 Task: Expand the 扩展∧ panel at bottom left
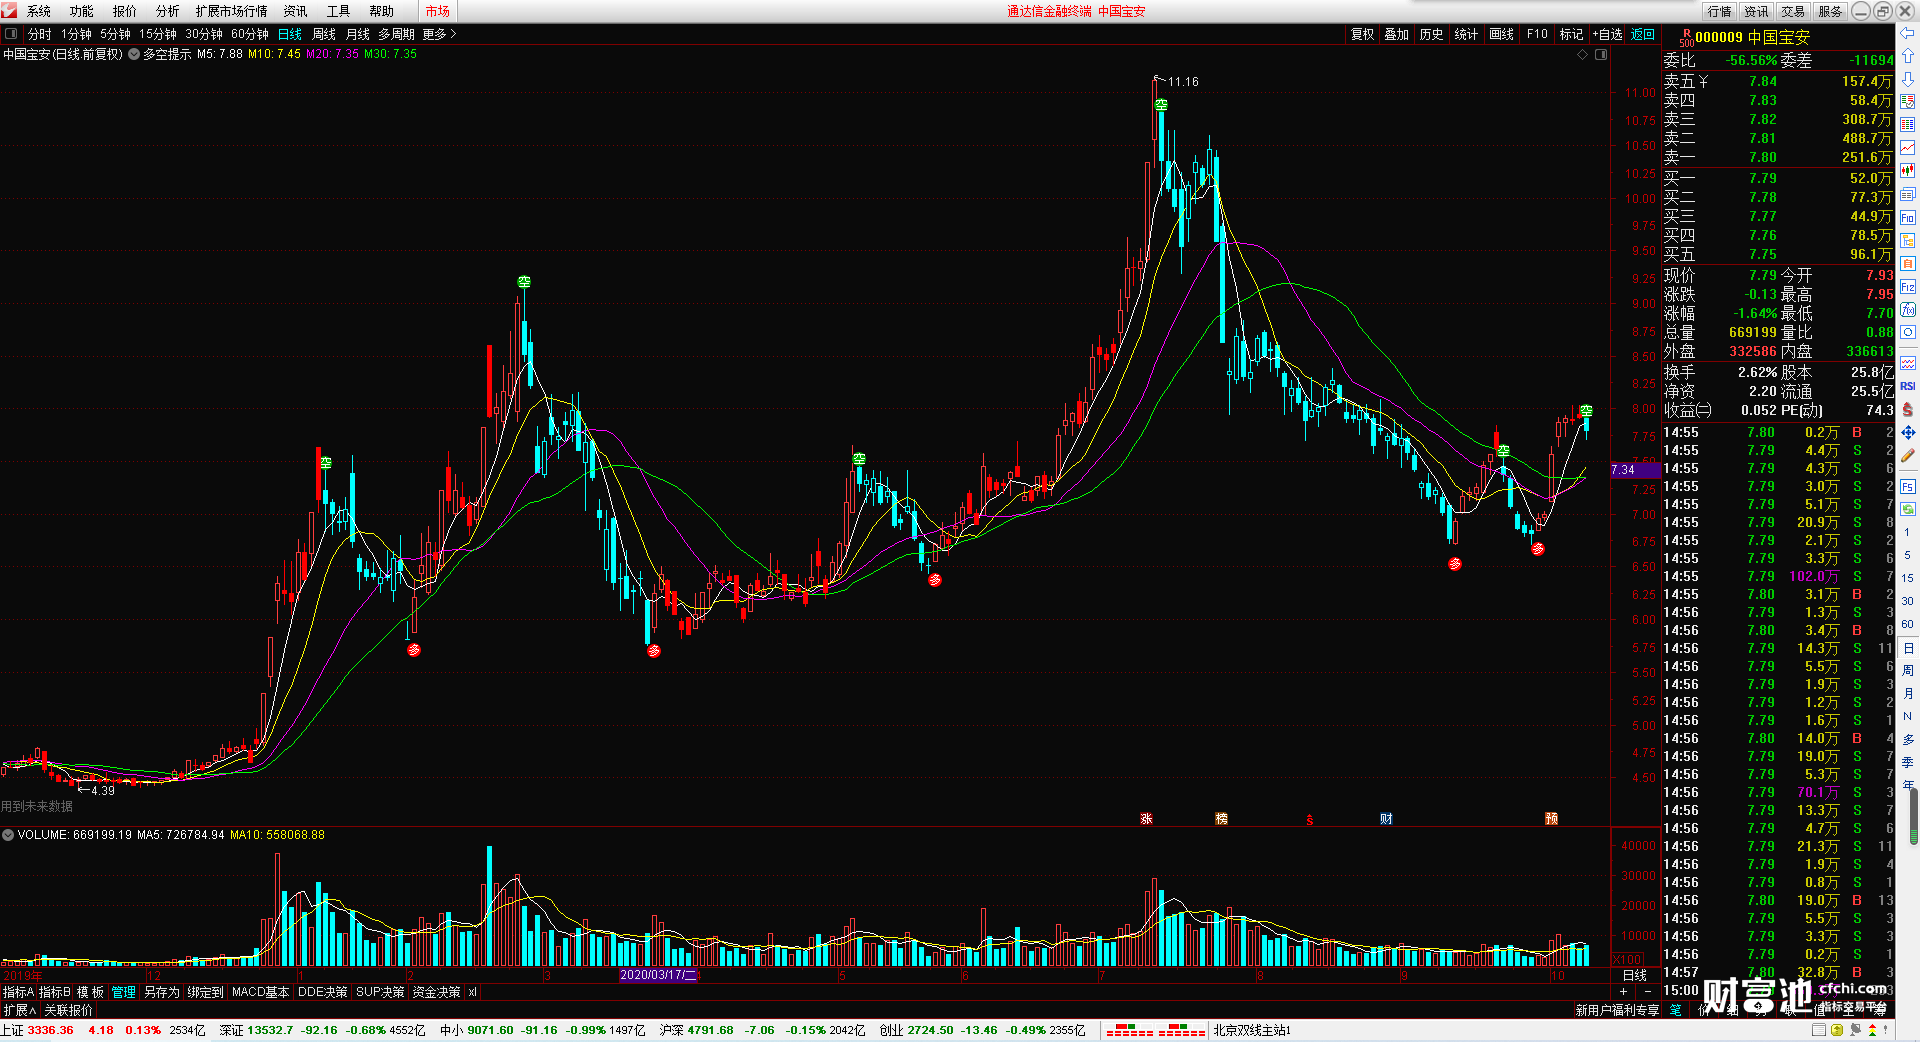[20, 1010]
